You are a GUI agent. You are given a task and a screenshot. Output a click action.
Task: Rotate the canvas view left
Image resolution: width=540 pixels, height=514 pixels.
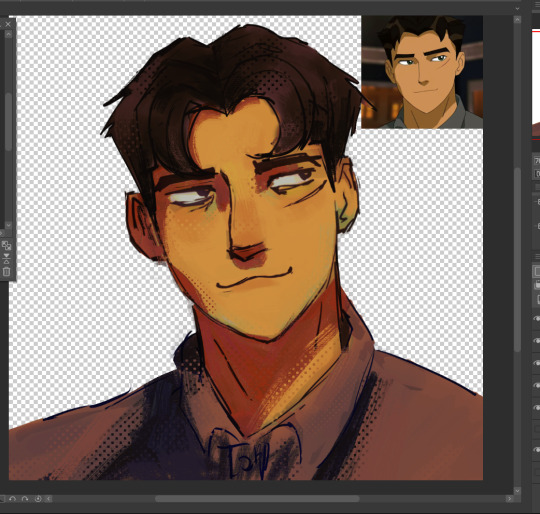coord(13,499)
